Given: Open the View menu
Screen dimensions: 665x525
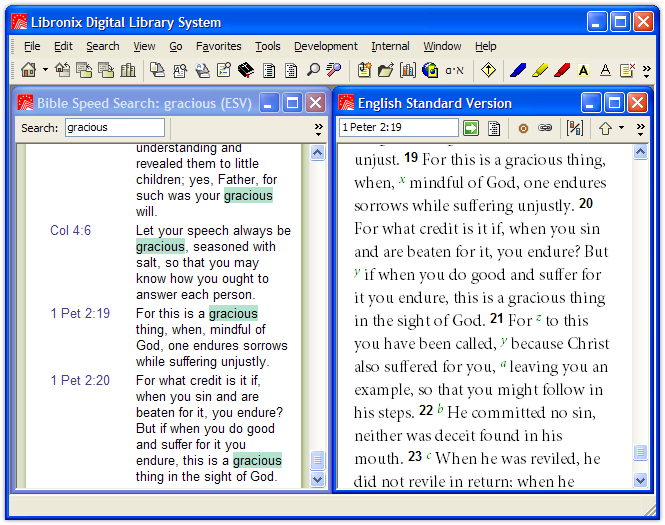Looking at the screenshot, I should pos(144,46).
